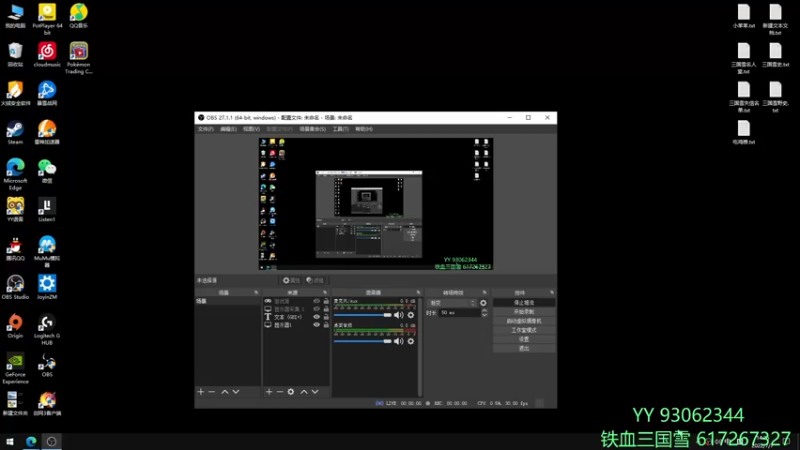The height and width of the screenshot is (450, 800).
Task: Move the selected source up
Action: pos(304,392)
